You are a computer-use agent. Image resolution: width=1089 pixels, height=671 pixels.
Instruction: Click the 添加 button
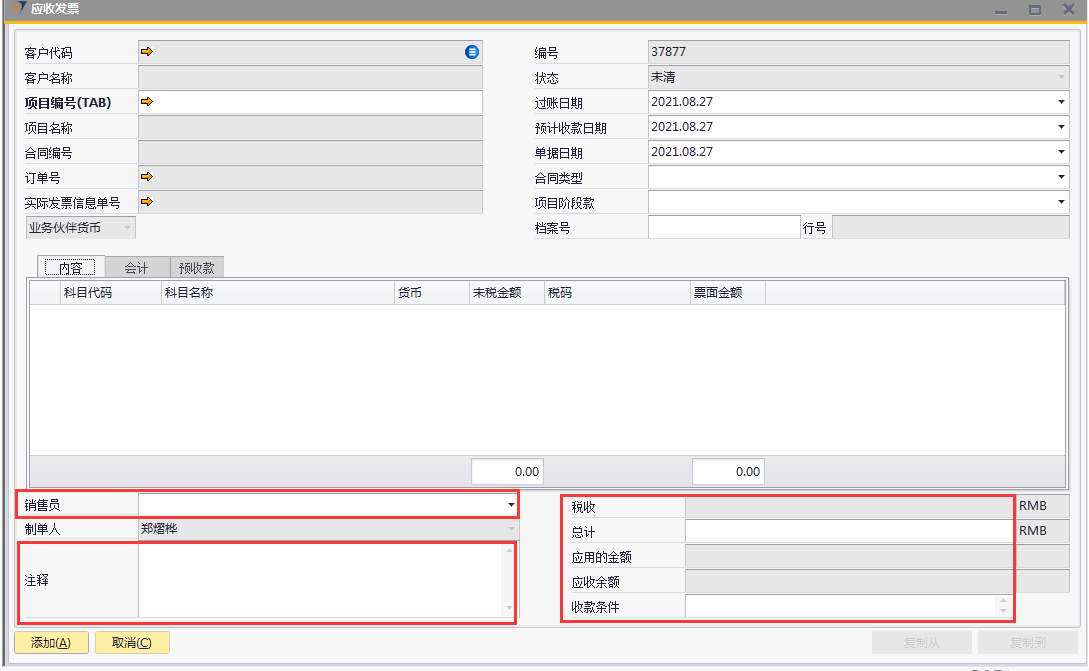pos(51,643)
